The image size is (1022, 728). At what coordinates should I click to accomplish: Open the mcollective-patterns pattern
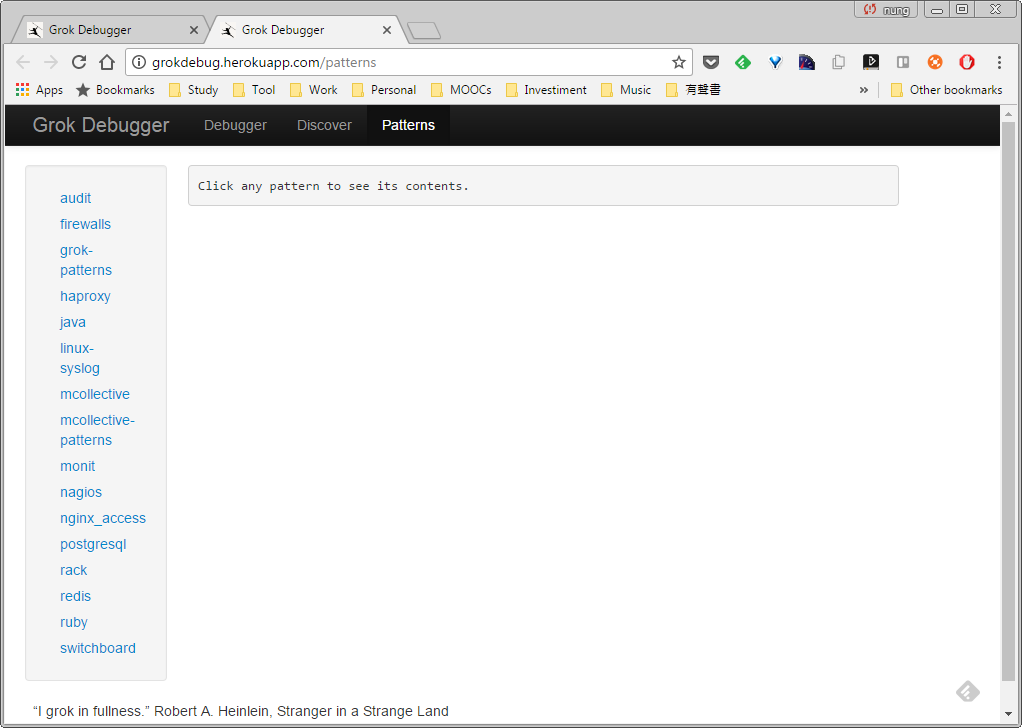98,430
